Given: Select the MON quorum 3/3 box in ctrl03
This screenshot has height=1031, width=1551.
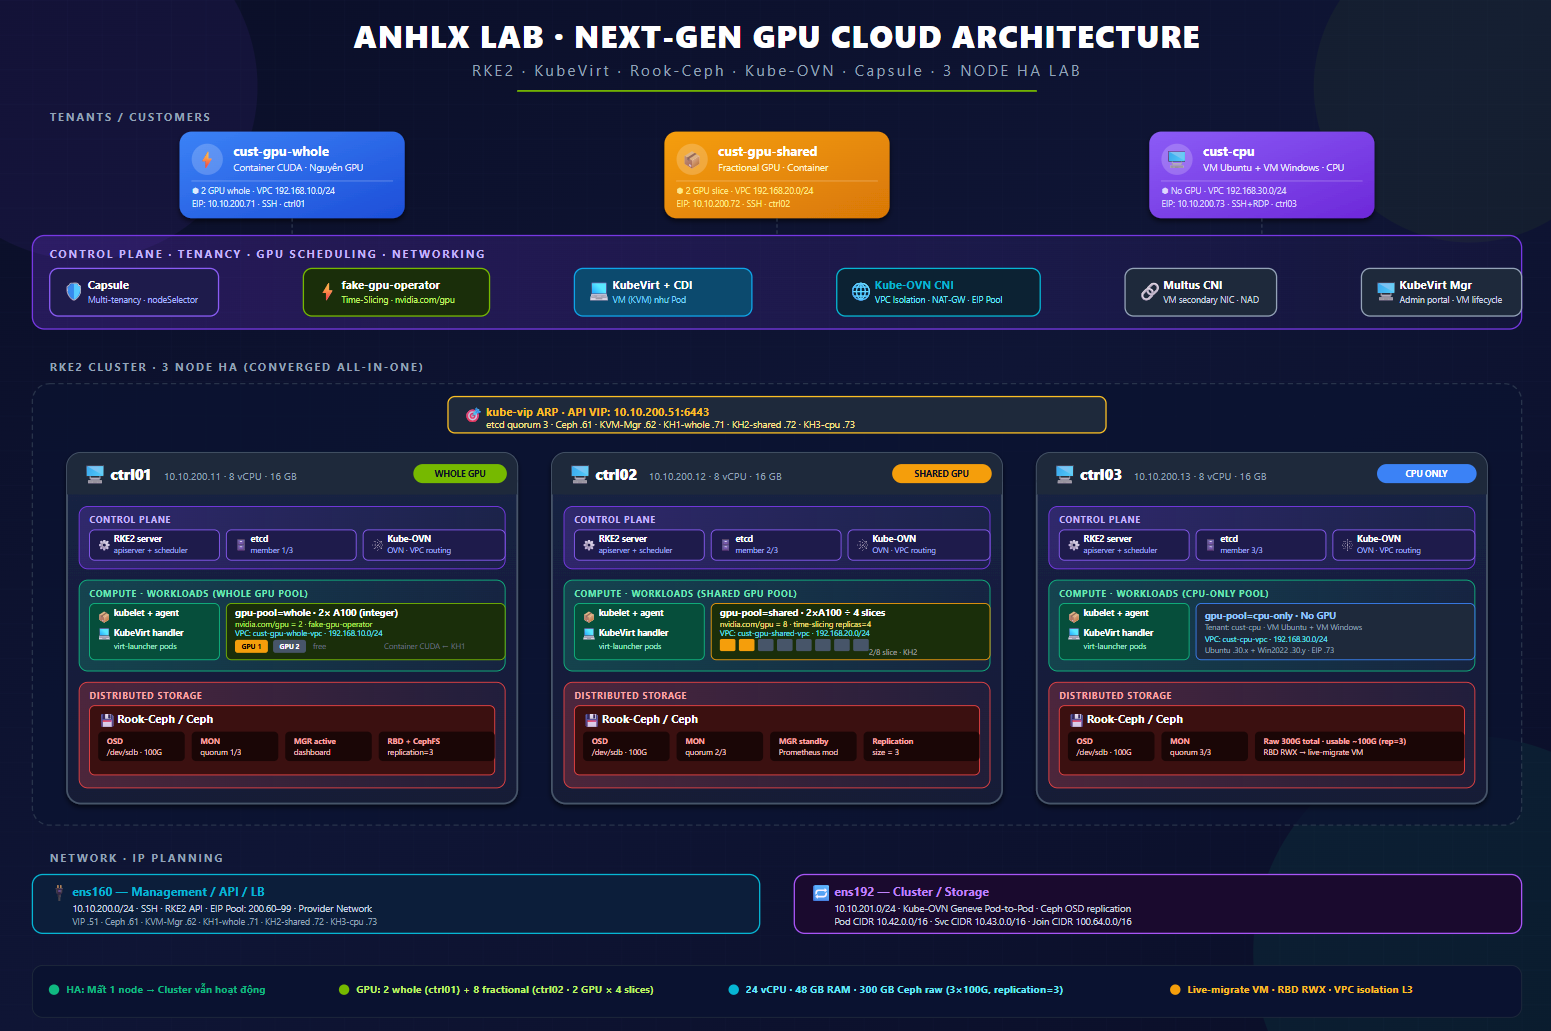Looking at the screenshot, I should 1205,747.
